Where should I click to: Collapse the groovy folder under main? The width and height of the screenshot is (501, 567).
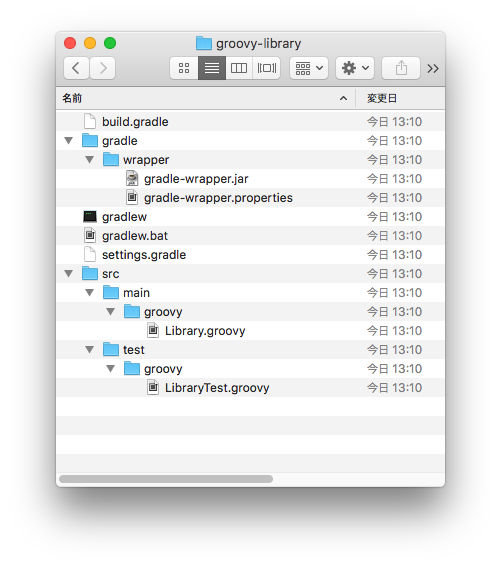tap(111, 312)
